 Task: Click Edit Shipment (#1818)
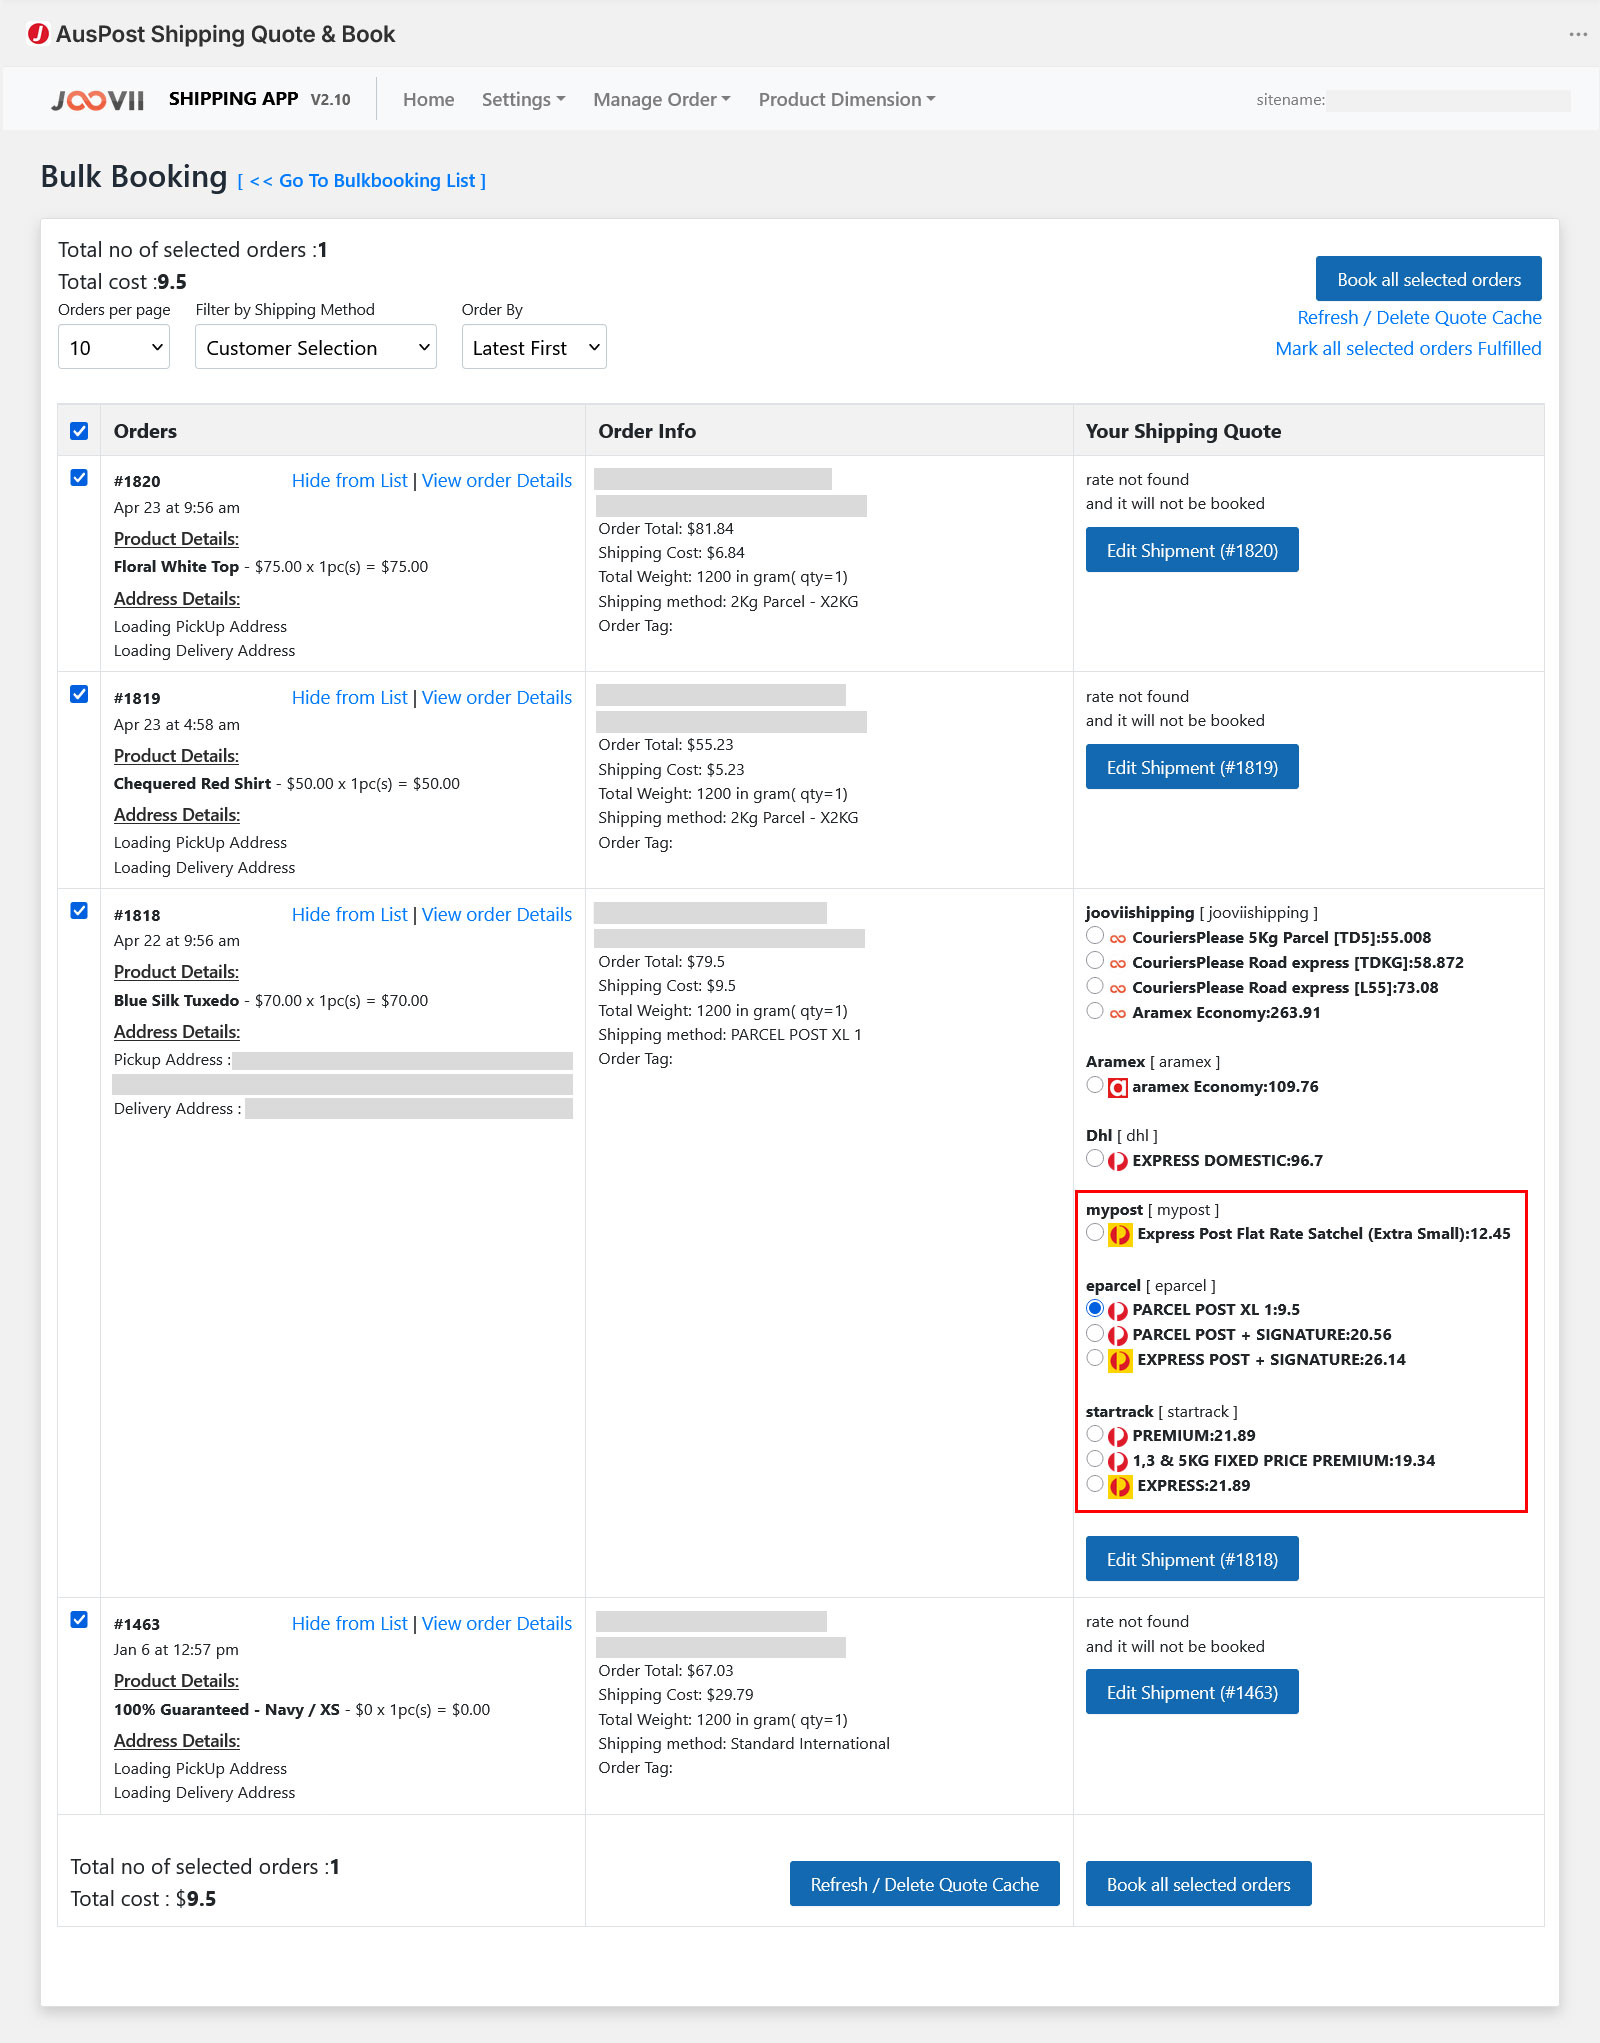[1192, 1559]
